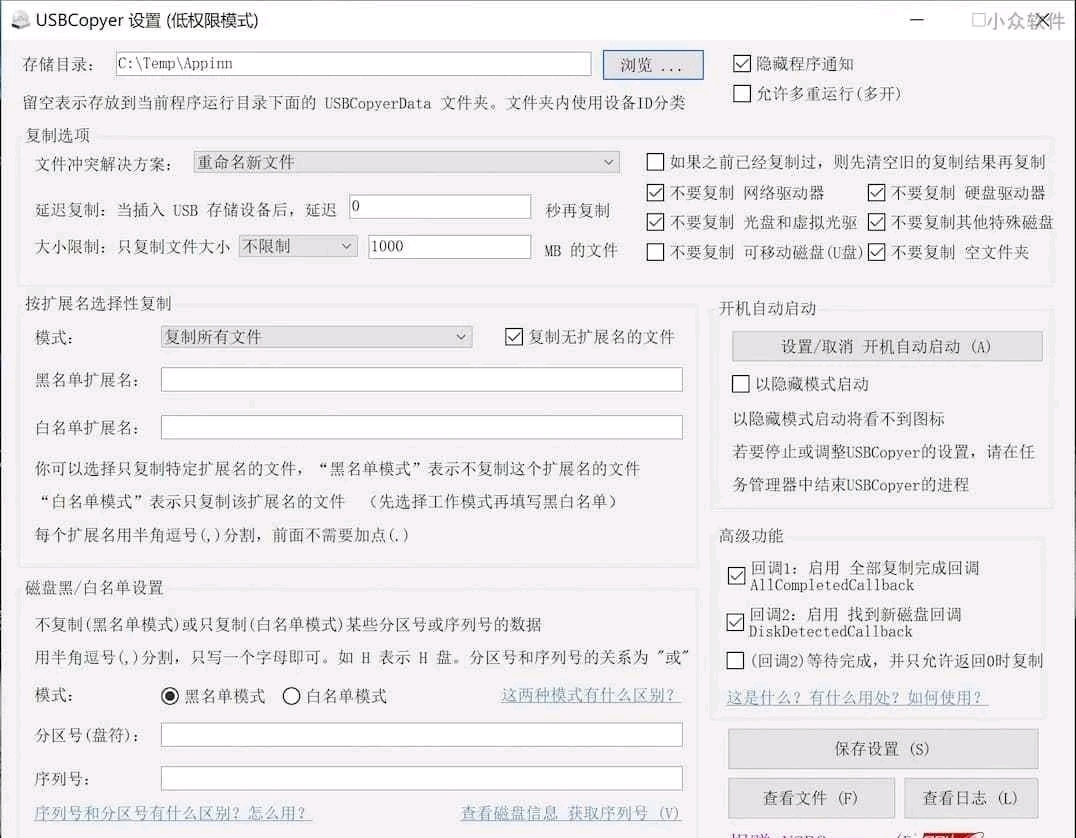Click the 磁盘黑/白名单设置 group label

[x=94, y=587]
